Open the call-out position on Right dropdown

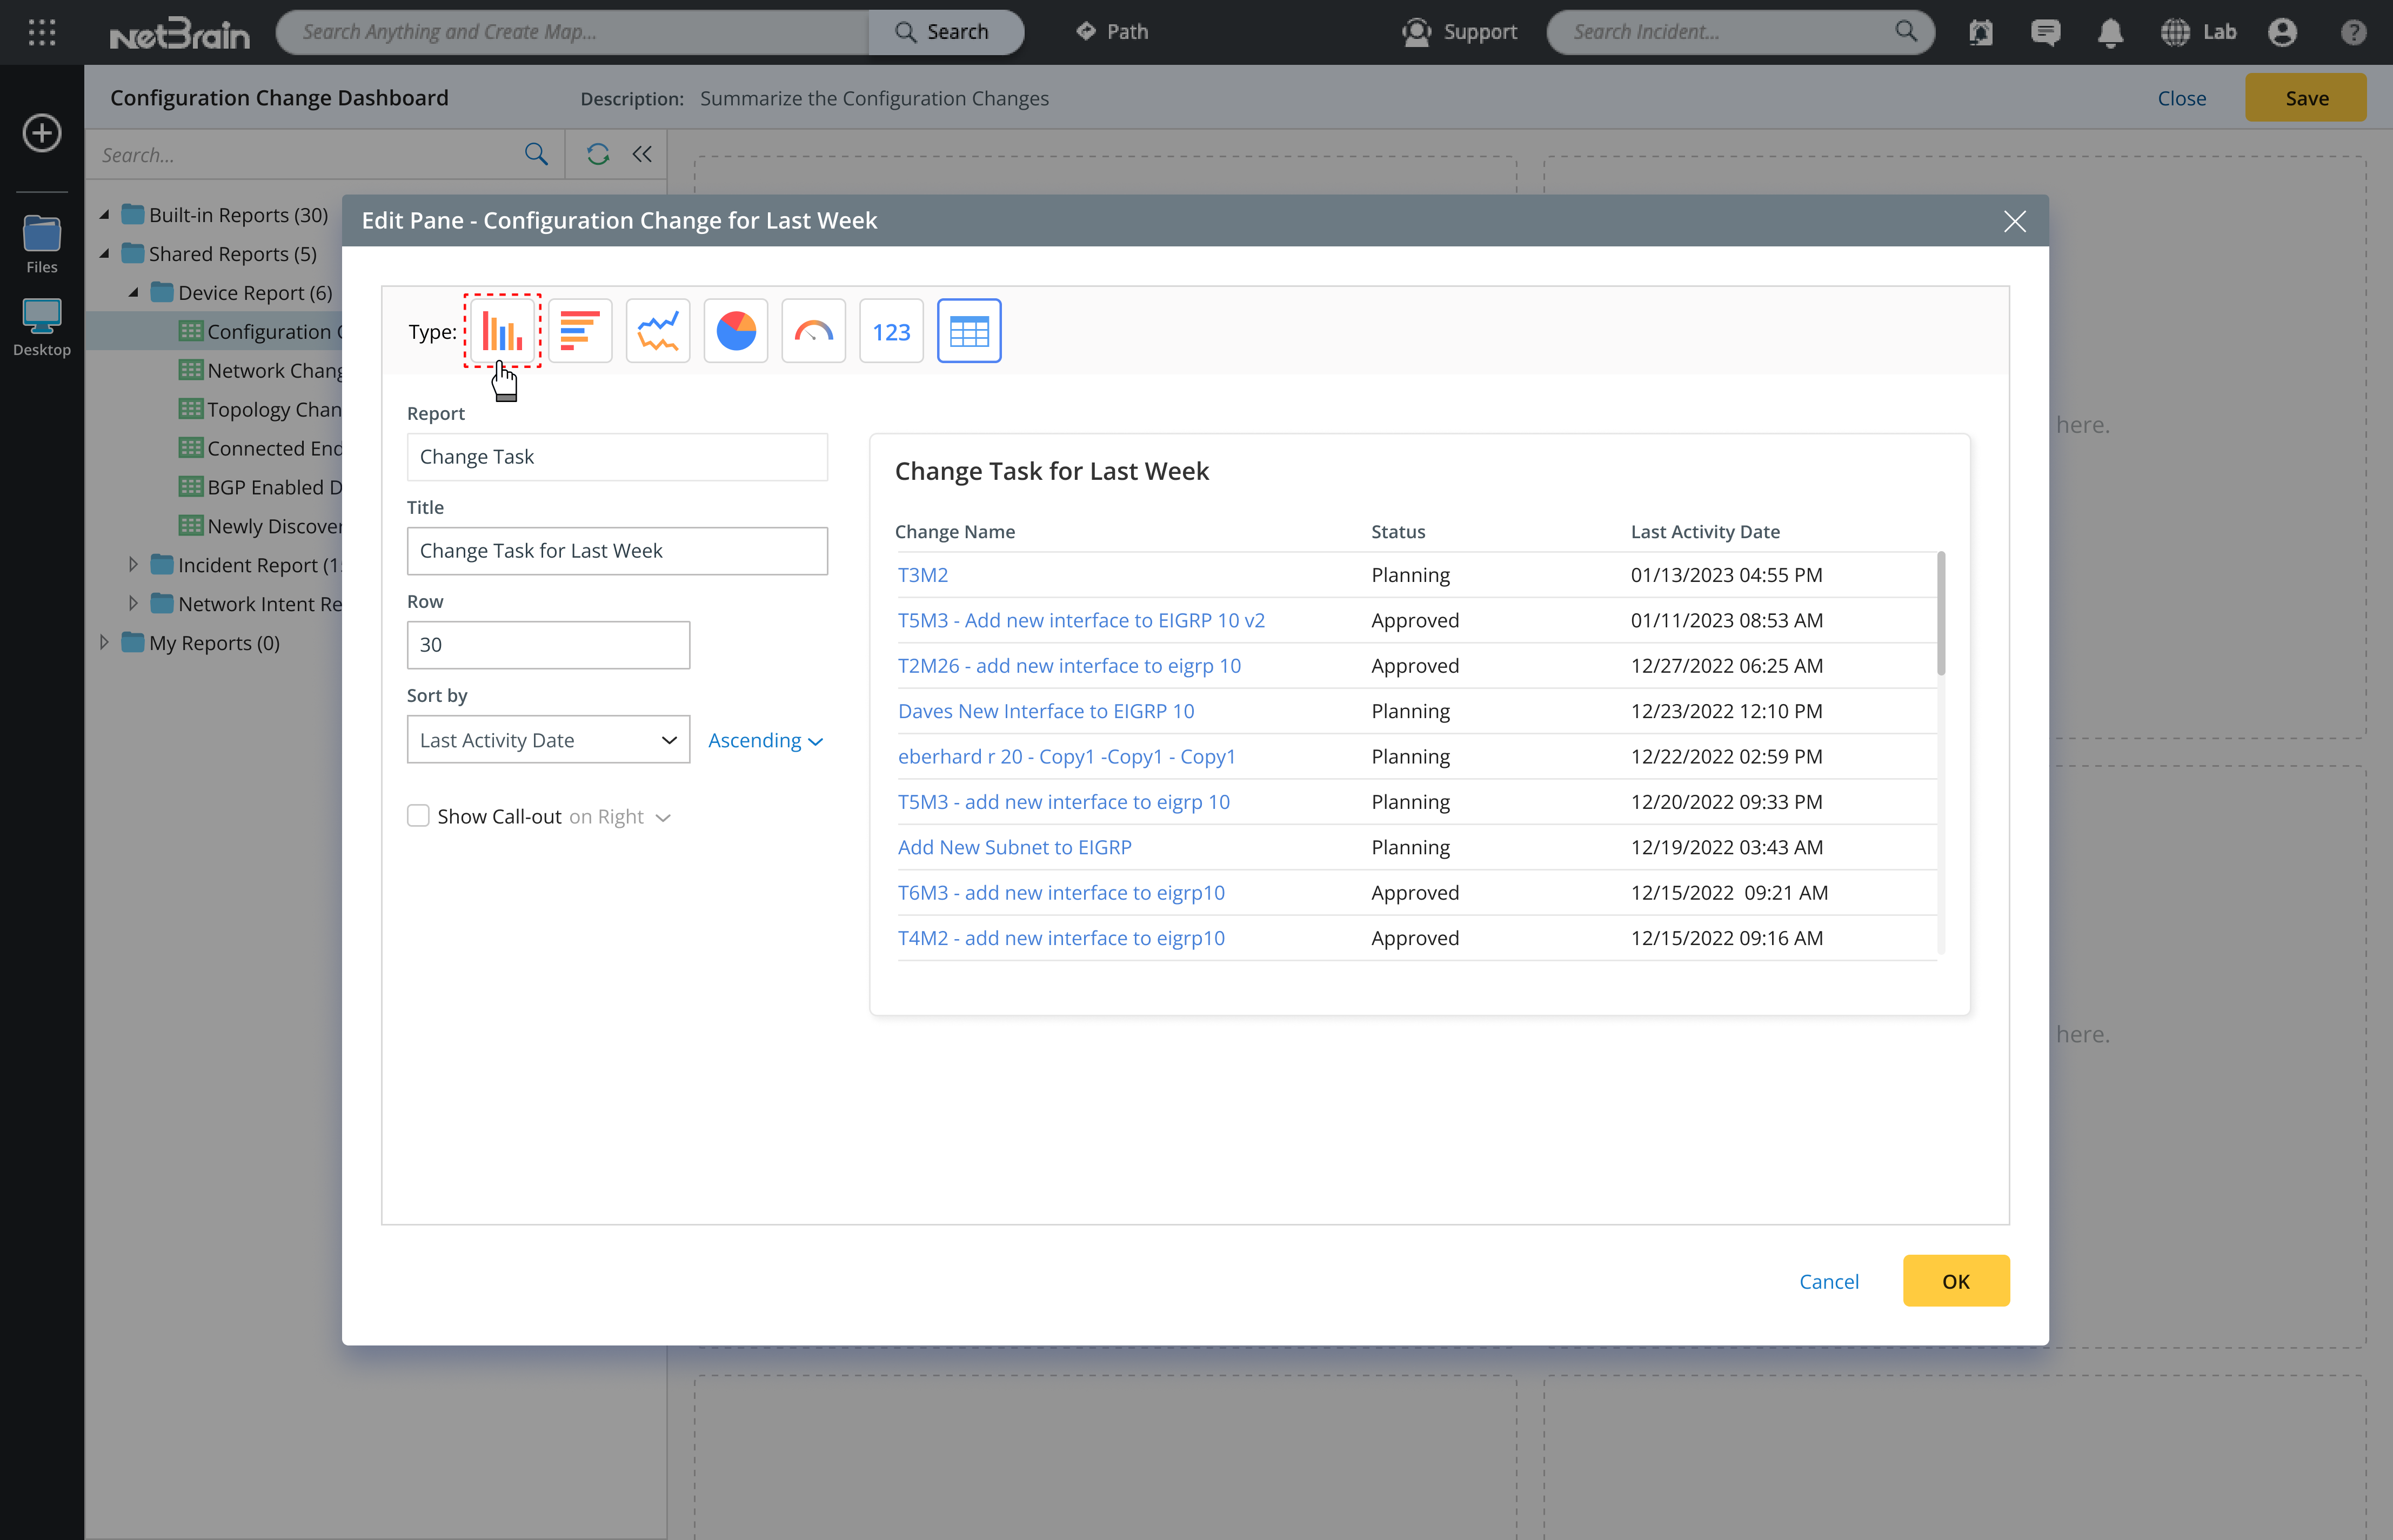[x=620, y=817]
